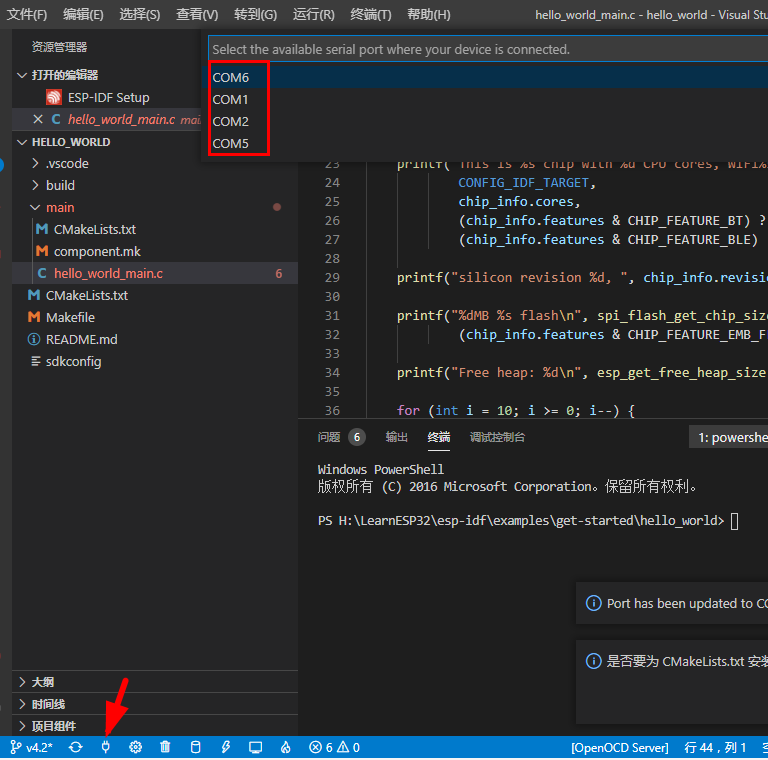This screenshot has width=768, height=760.
Task: Select hello_world_main.c in the file tree
Action: 155,273
